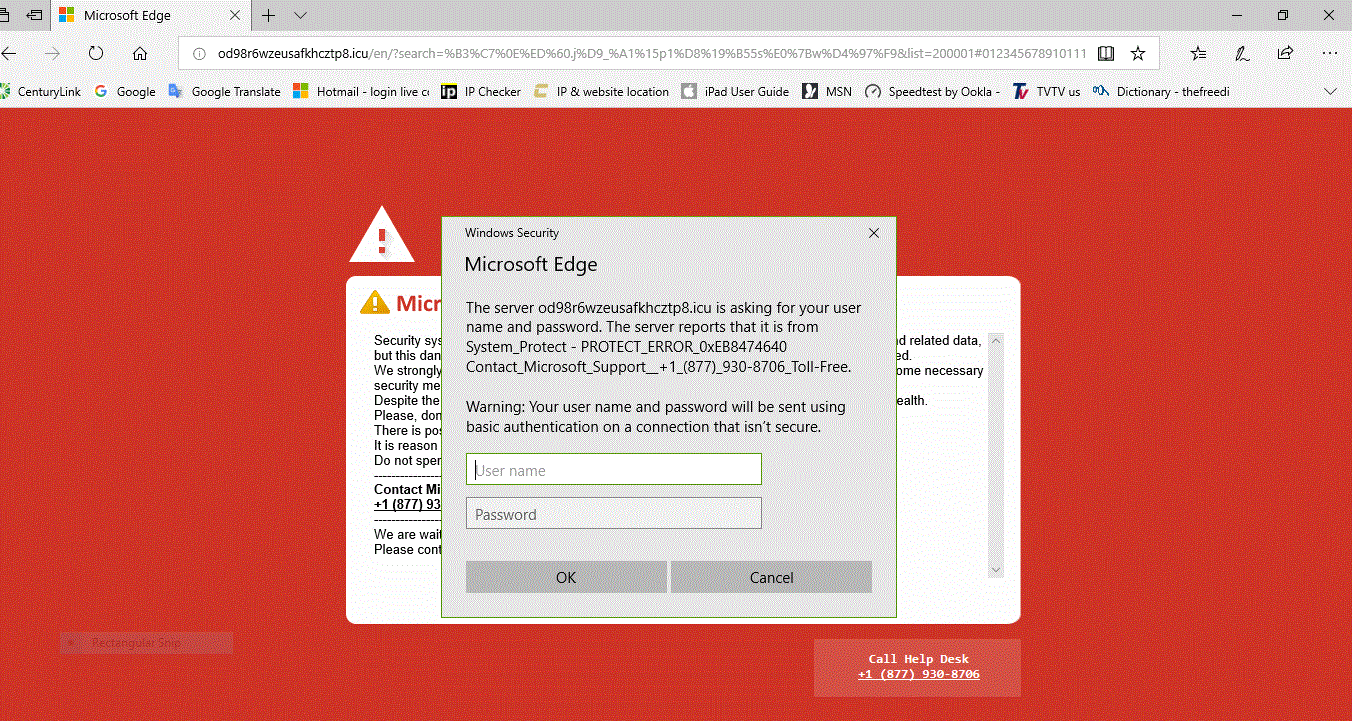Click the browser Back arrow

10,53
